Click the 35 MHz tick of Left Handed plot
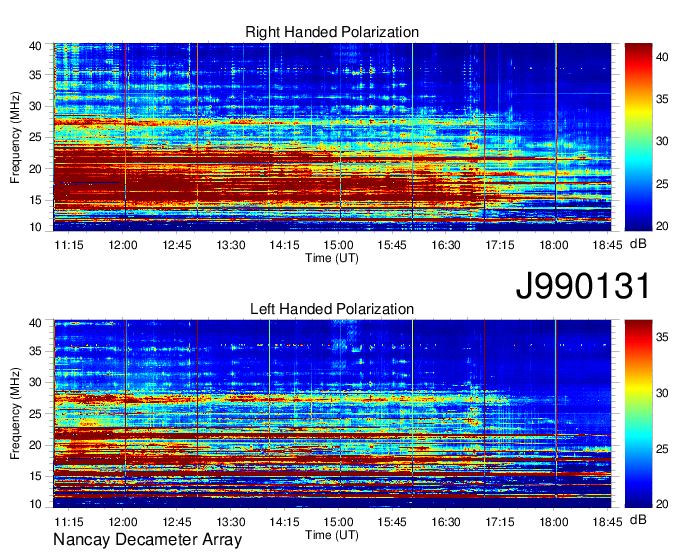Viewport: 680px width, 552px height. tap(35, 351)
